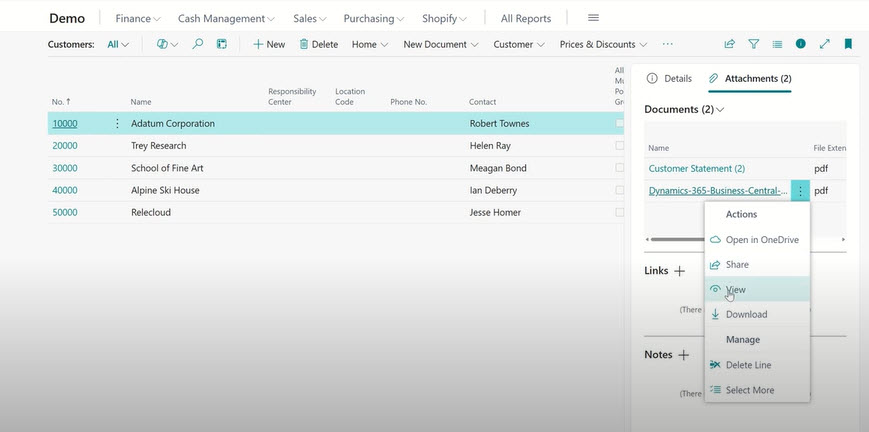This screenshot has height=432, width=869.
Task: Open the share icon in the top right toolbar
Action: 729,44
